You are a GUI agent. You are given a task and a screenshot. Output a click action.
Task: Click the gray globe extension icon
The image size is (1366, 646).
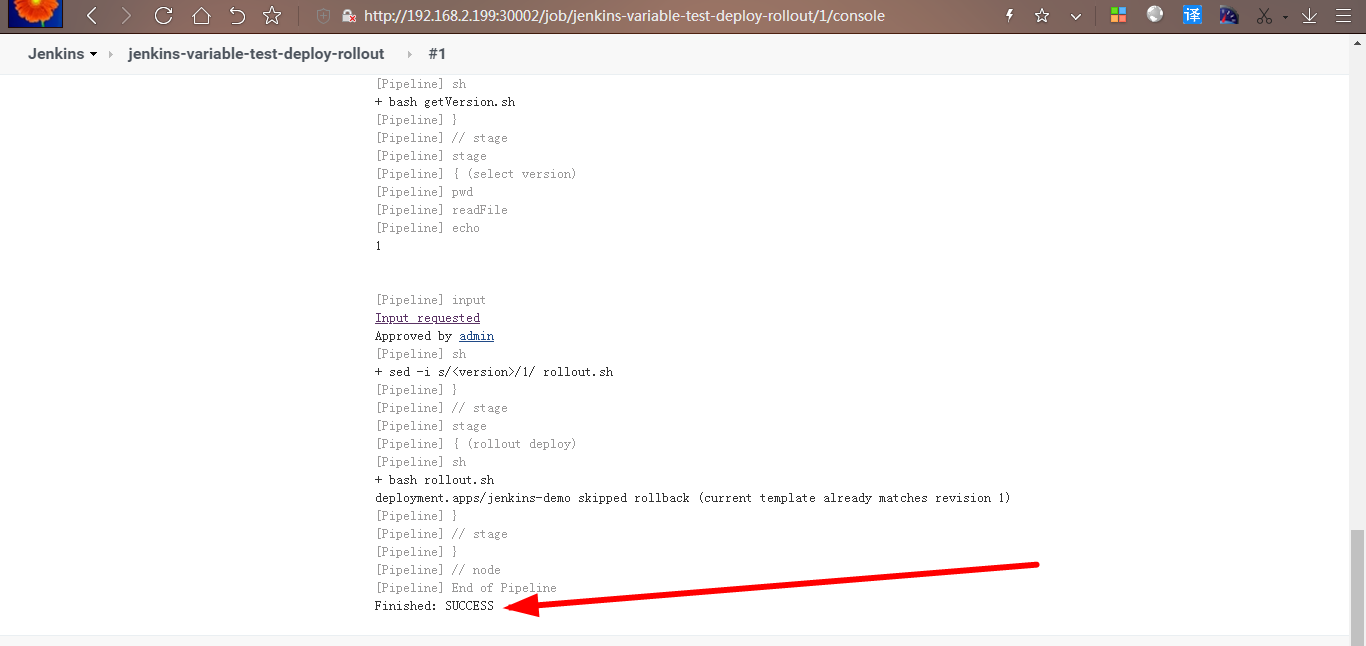[1155, 15]
